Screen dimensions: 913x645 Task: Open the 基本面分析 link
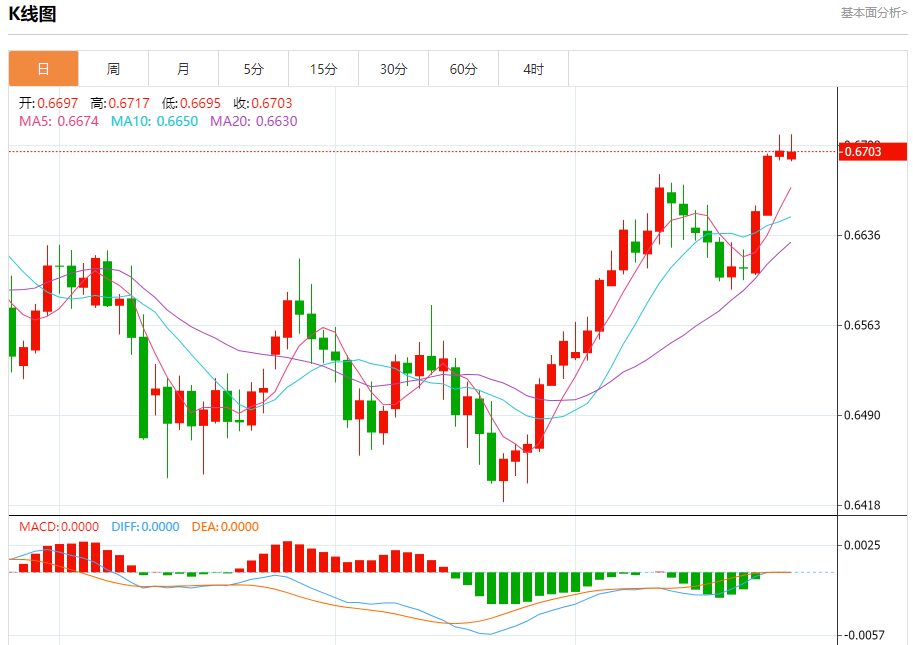point(873,13)
